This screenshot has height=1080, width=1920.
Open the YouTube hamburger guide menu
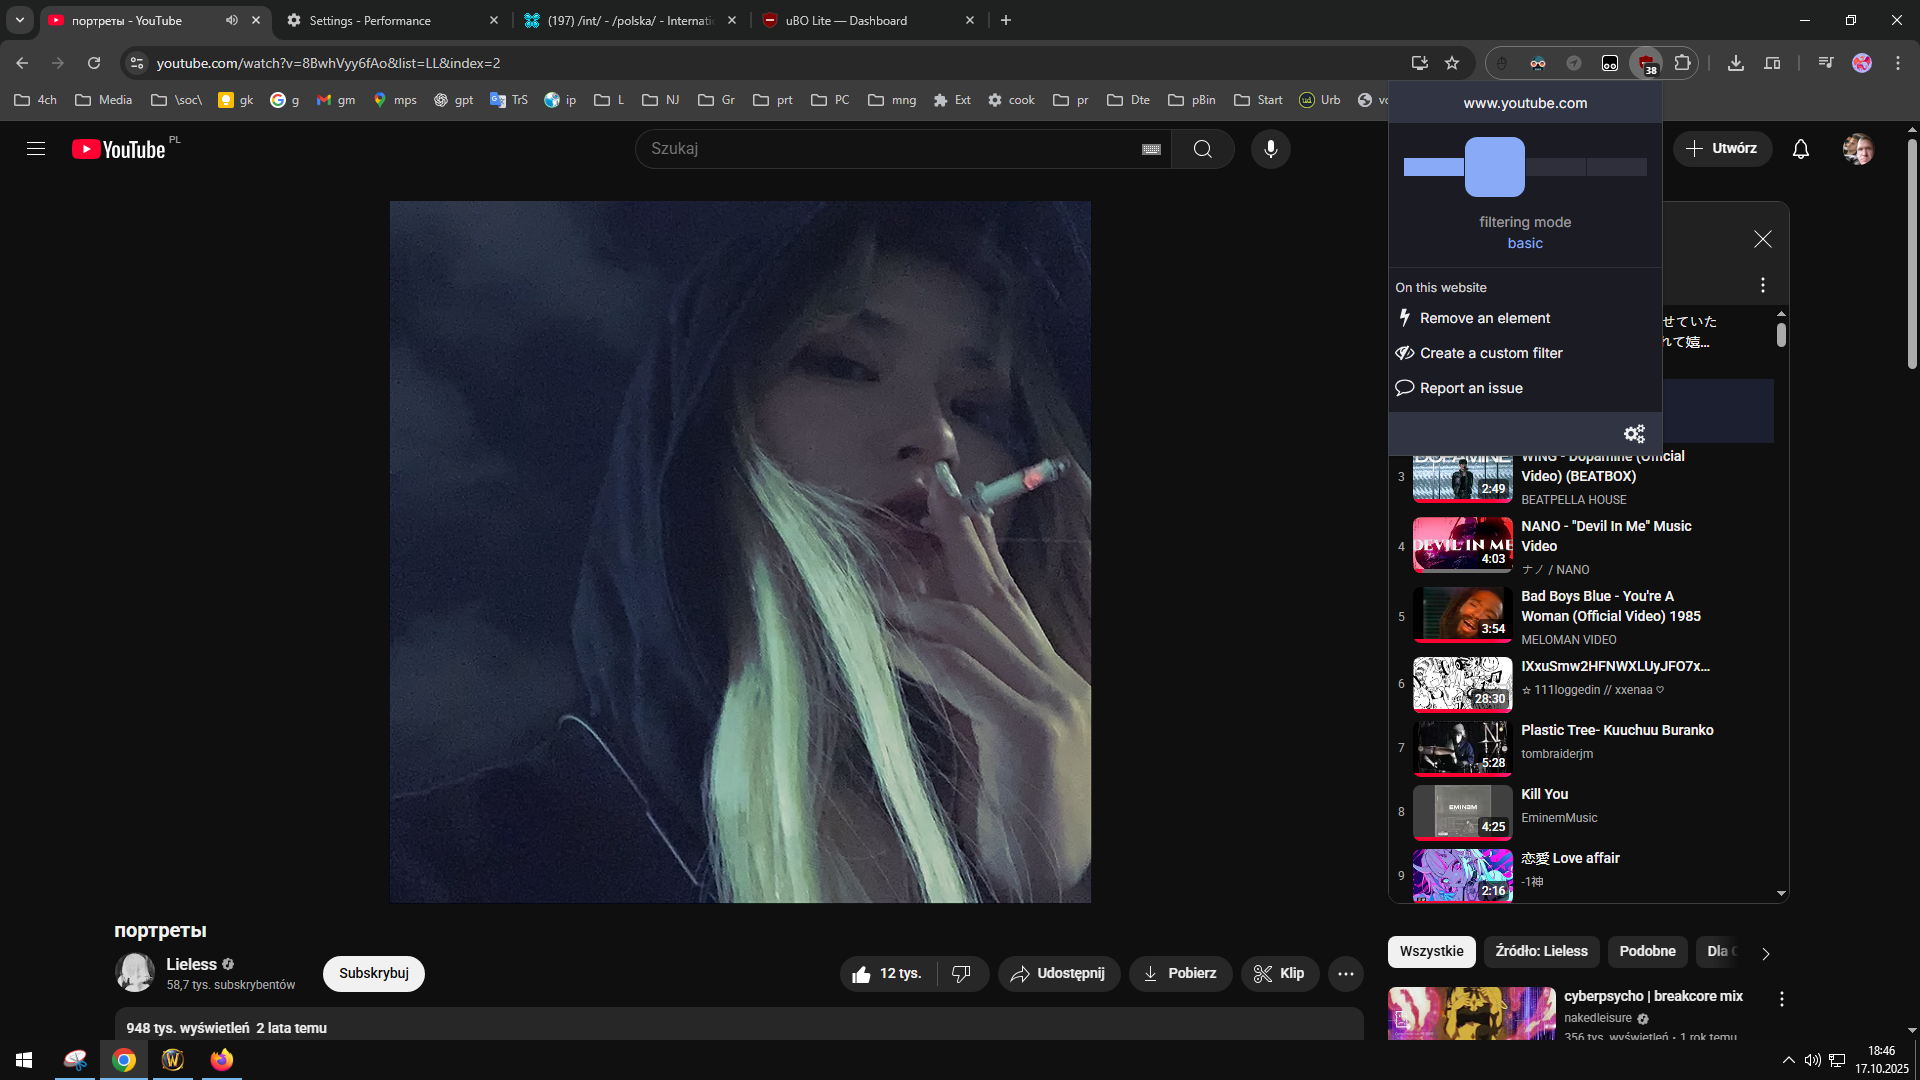pos(36,149)
